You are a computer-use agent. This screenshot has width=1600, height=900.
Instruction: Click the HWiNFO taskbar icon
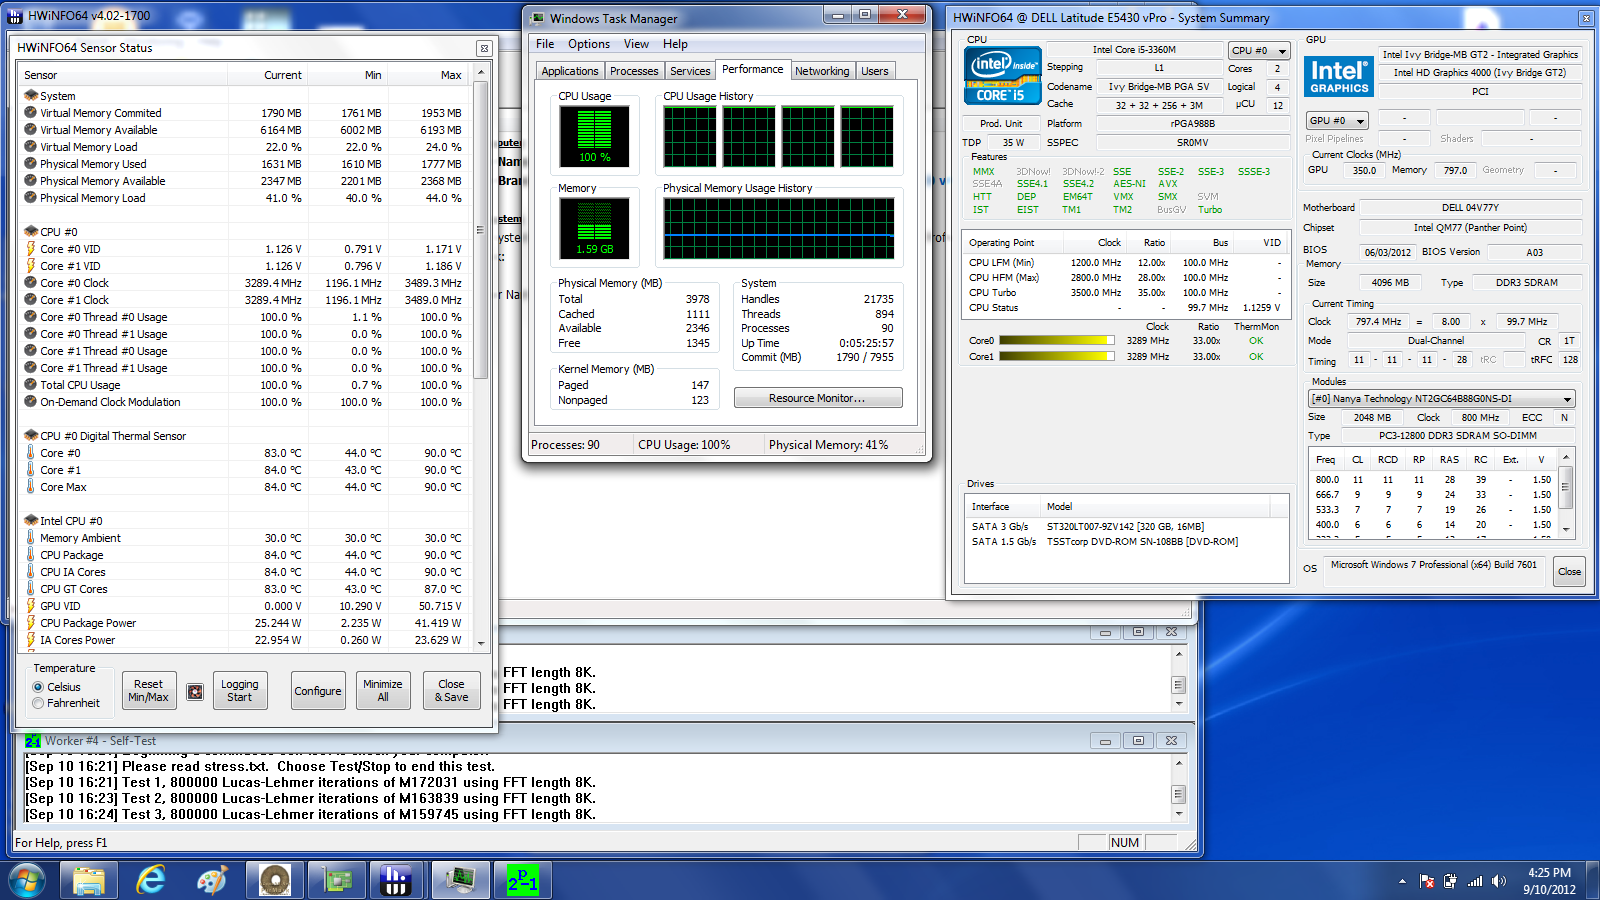coord(397,880)
